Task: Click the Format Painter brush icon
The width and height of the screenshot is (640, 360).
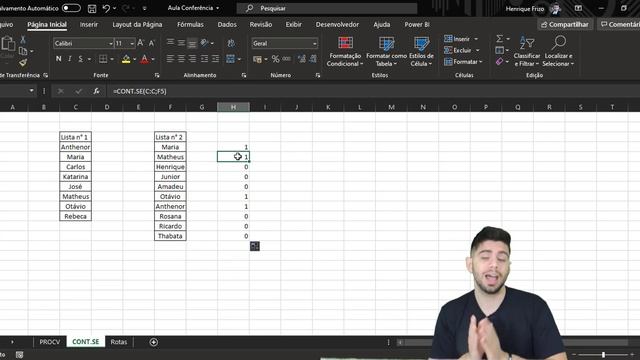Action: (23, 62)
